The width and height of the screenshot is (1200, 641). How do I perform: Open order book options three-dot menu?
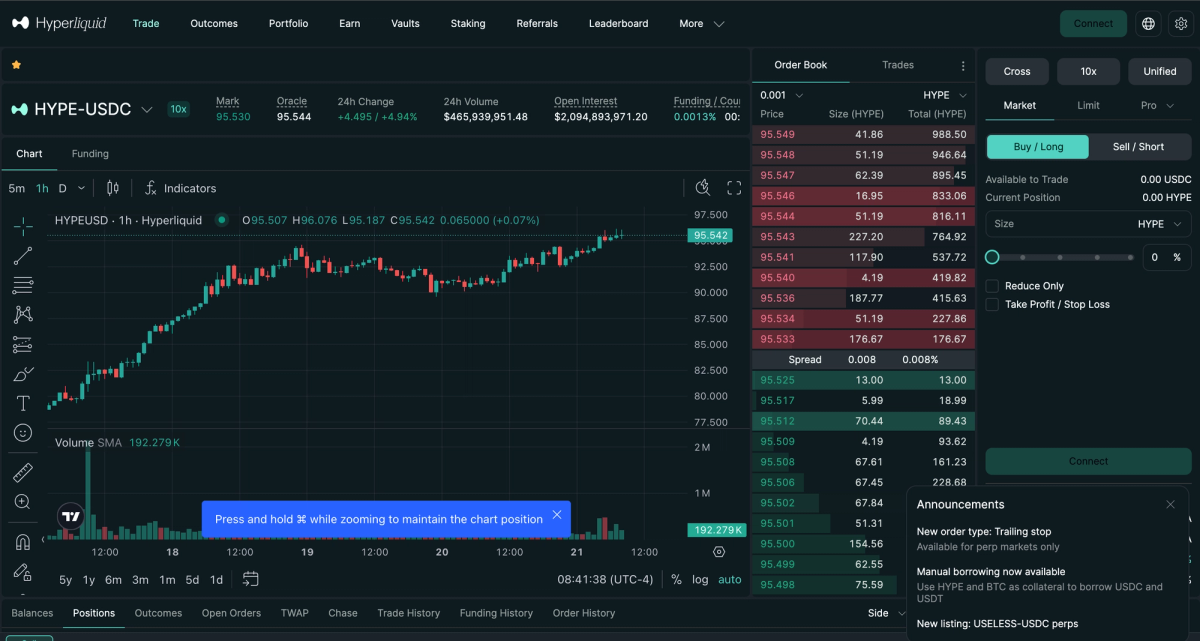[963, 66]
